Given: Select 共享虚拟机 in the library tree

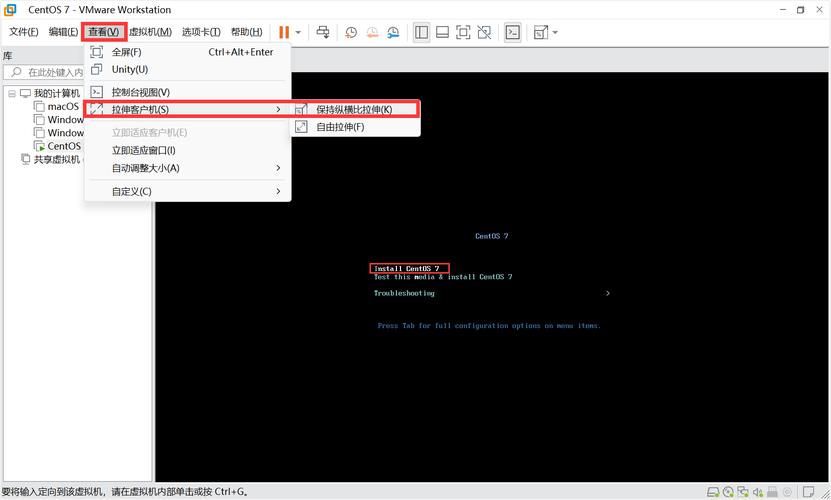Looking at the screenshot, I should point(57,159).
